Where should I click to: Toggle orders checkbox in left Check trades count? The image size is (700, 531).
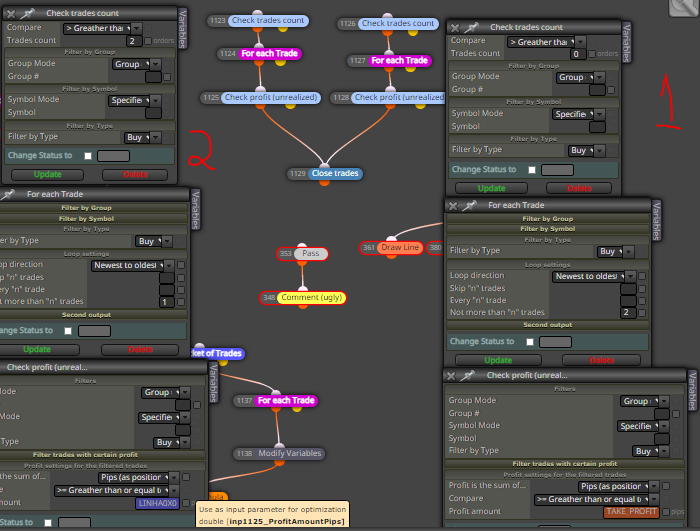pos(148,41)
